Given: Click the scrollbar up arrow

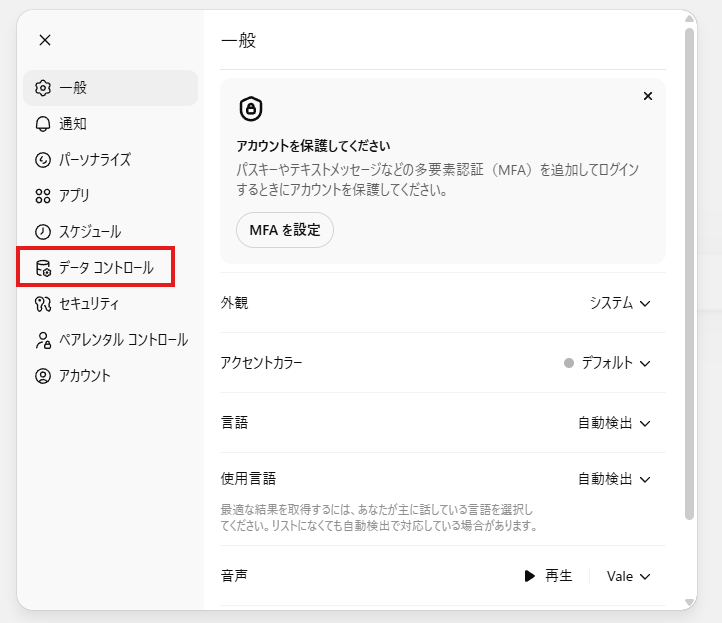Looking at the screenshot, I should (x=689, y=18).
